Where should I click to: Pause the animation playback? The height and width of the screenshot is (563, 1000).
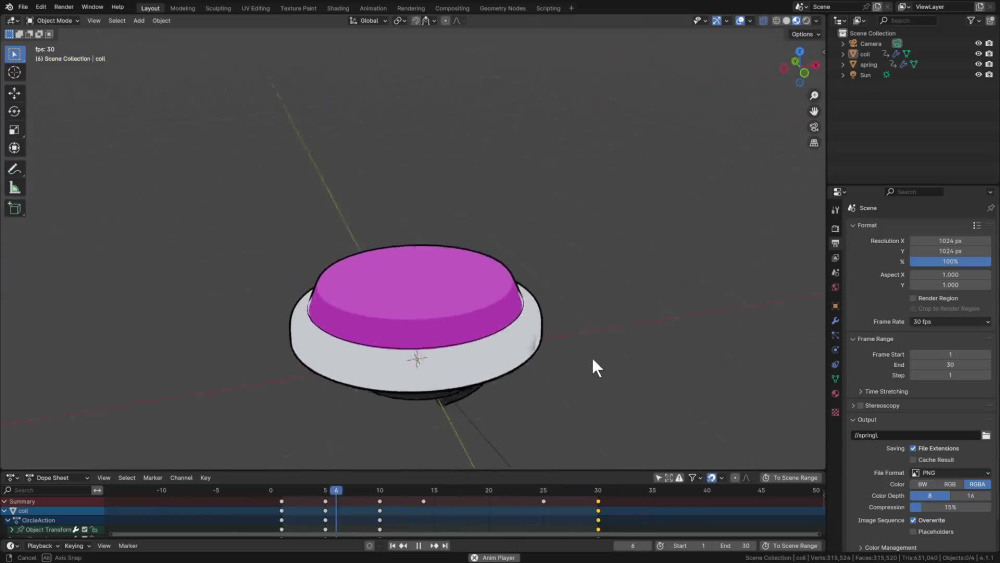pos(418,546)
